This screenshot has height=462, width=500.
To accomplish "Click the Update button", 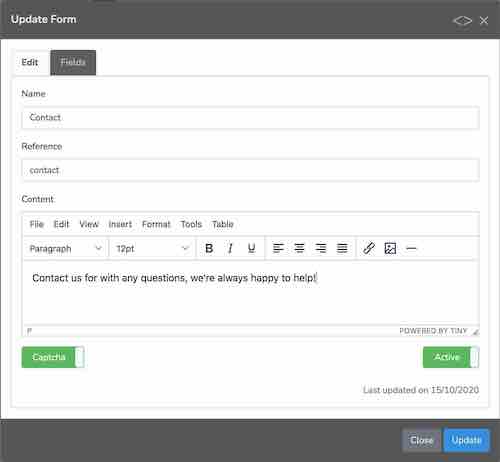I will click(466, 440).
